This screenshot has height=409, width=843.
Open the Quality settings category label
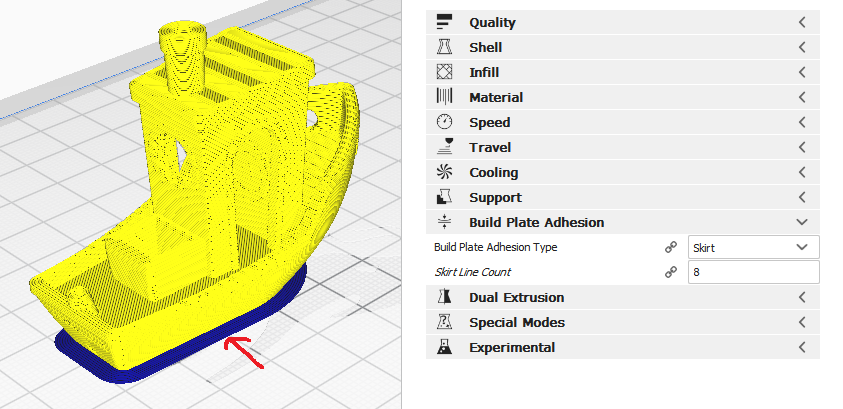click(x=492, y=23)
